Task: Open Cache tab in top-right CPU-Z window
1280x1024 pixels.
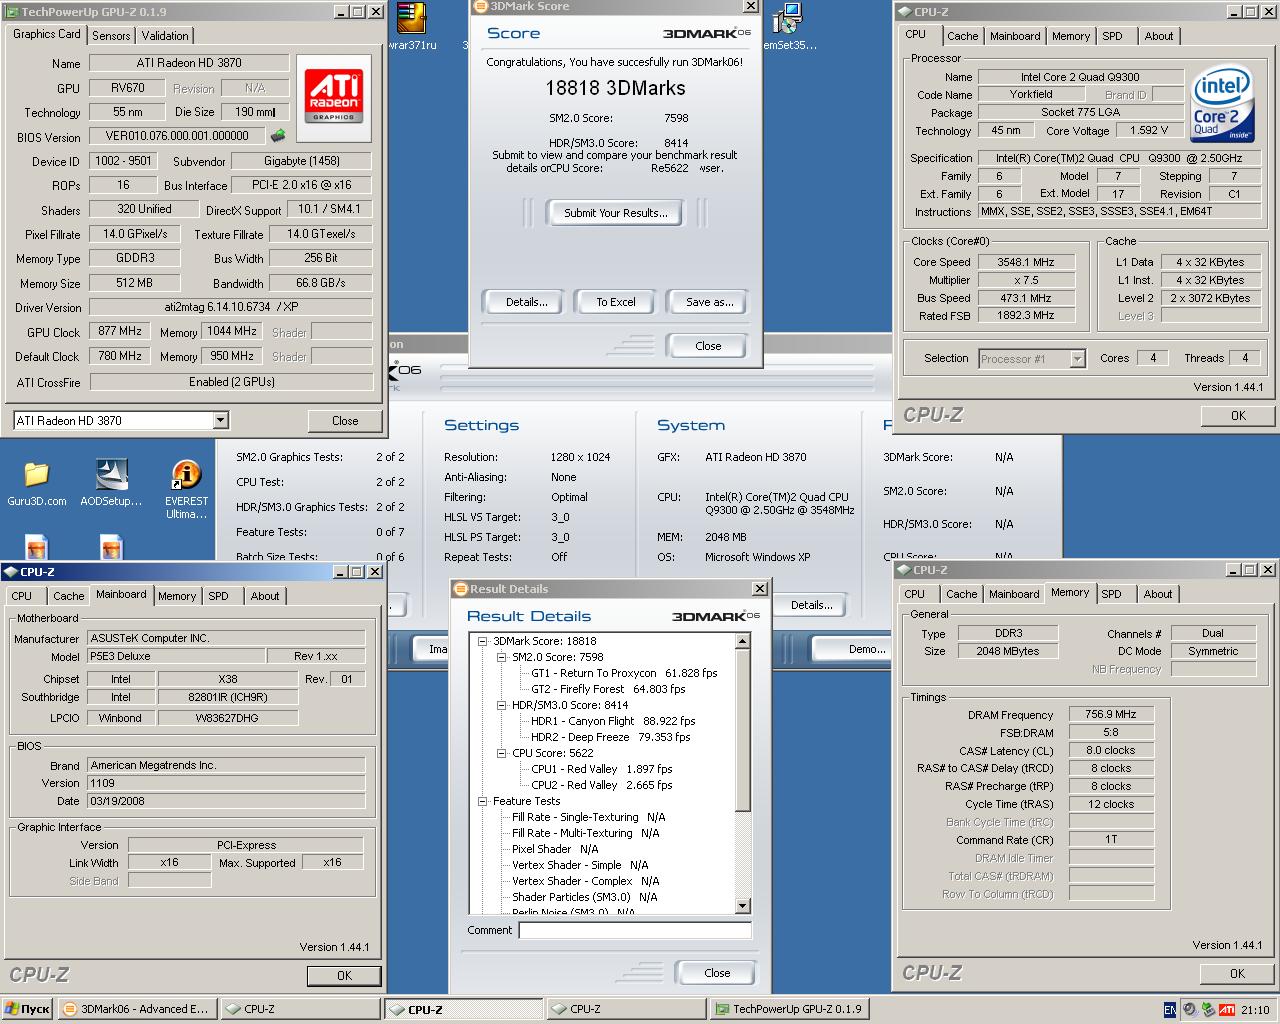Action: pyautogui.click(x=963, y=36)
